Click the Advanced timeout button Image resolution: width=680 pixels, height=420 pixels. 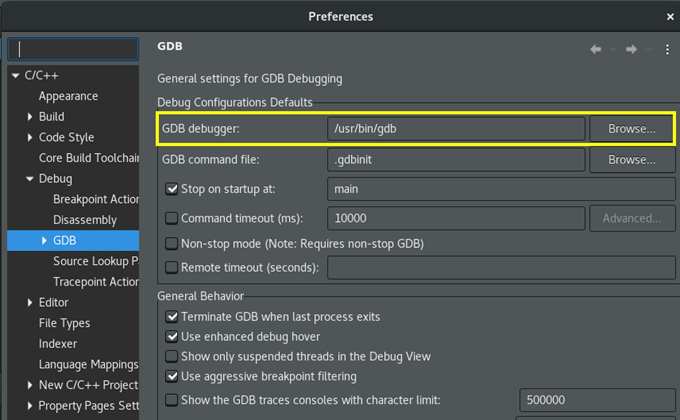(x=631, y=218)
